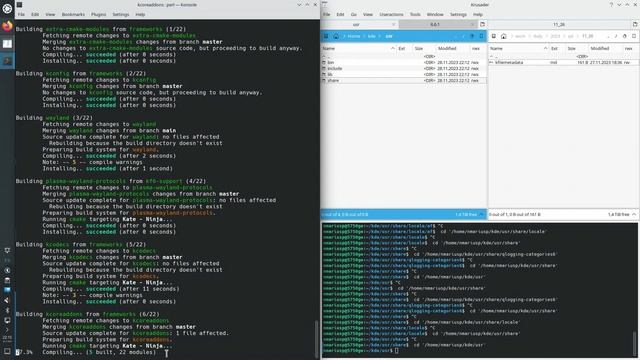Click in the Krusader embedded terminal prompt
The image size is (640, 360).
pyautogui.click(x=397, y=351)
